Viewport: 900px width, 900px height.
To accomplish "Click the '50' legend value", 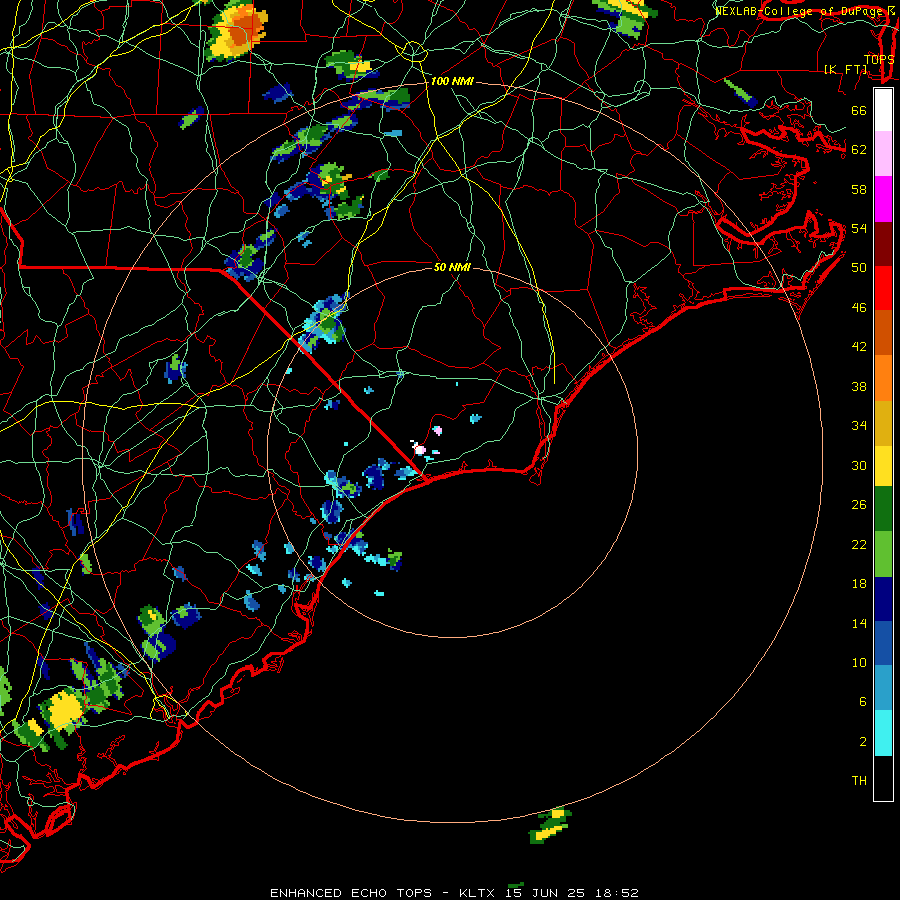I will (x=859, y=268).
